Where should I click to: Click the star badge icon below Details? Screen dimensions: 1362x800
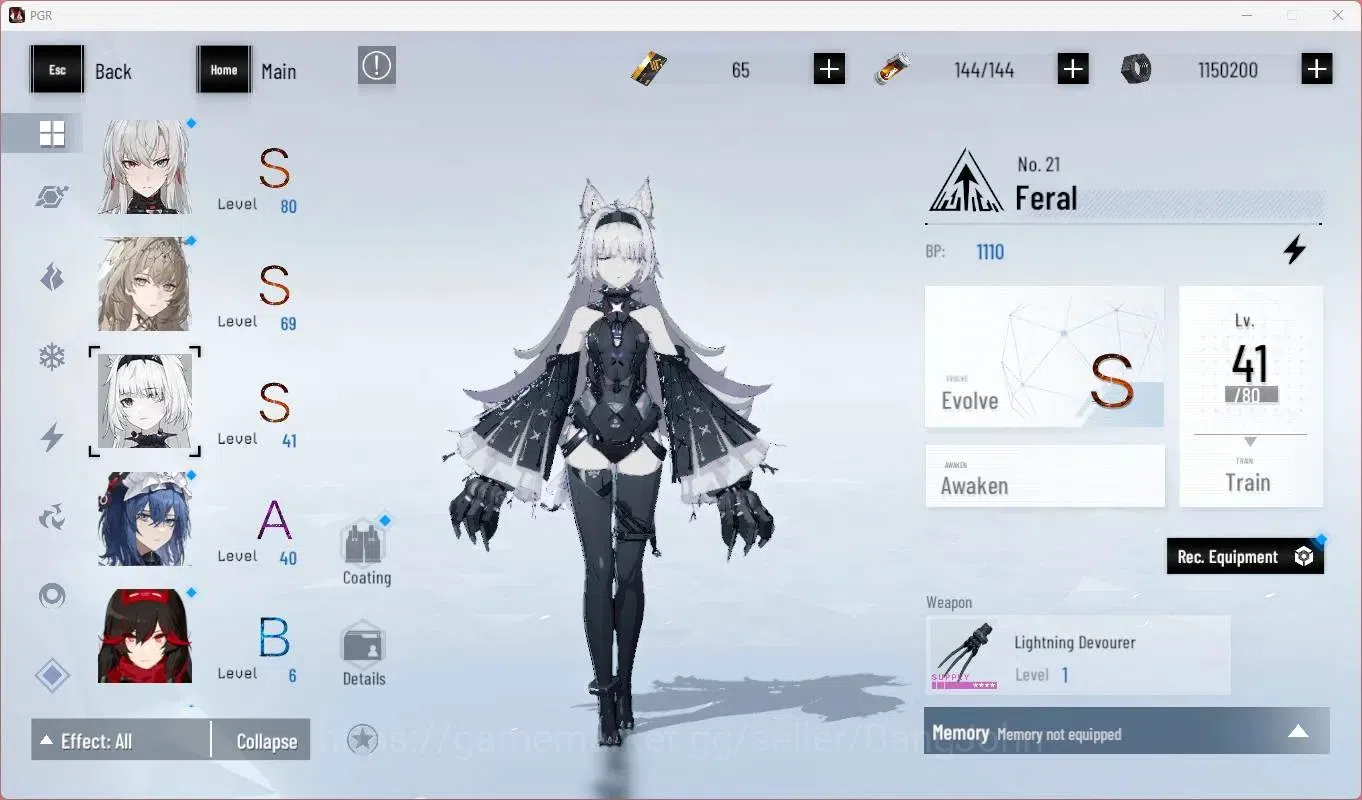click(362, 740)
